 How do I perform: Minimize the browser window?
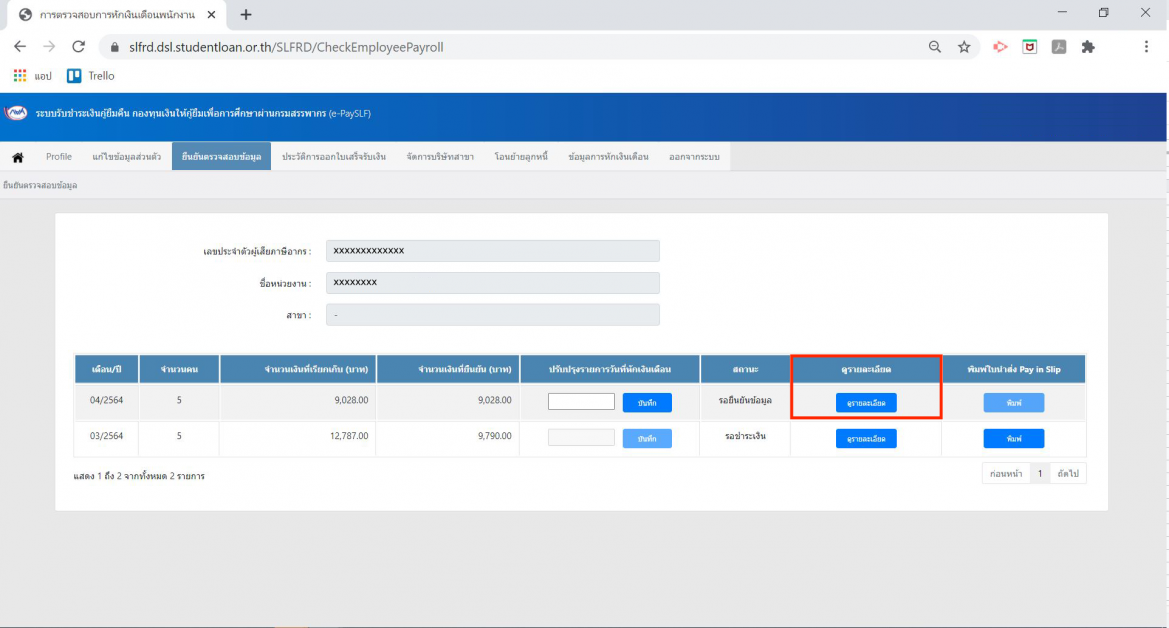pos(1062,13)
